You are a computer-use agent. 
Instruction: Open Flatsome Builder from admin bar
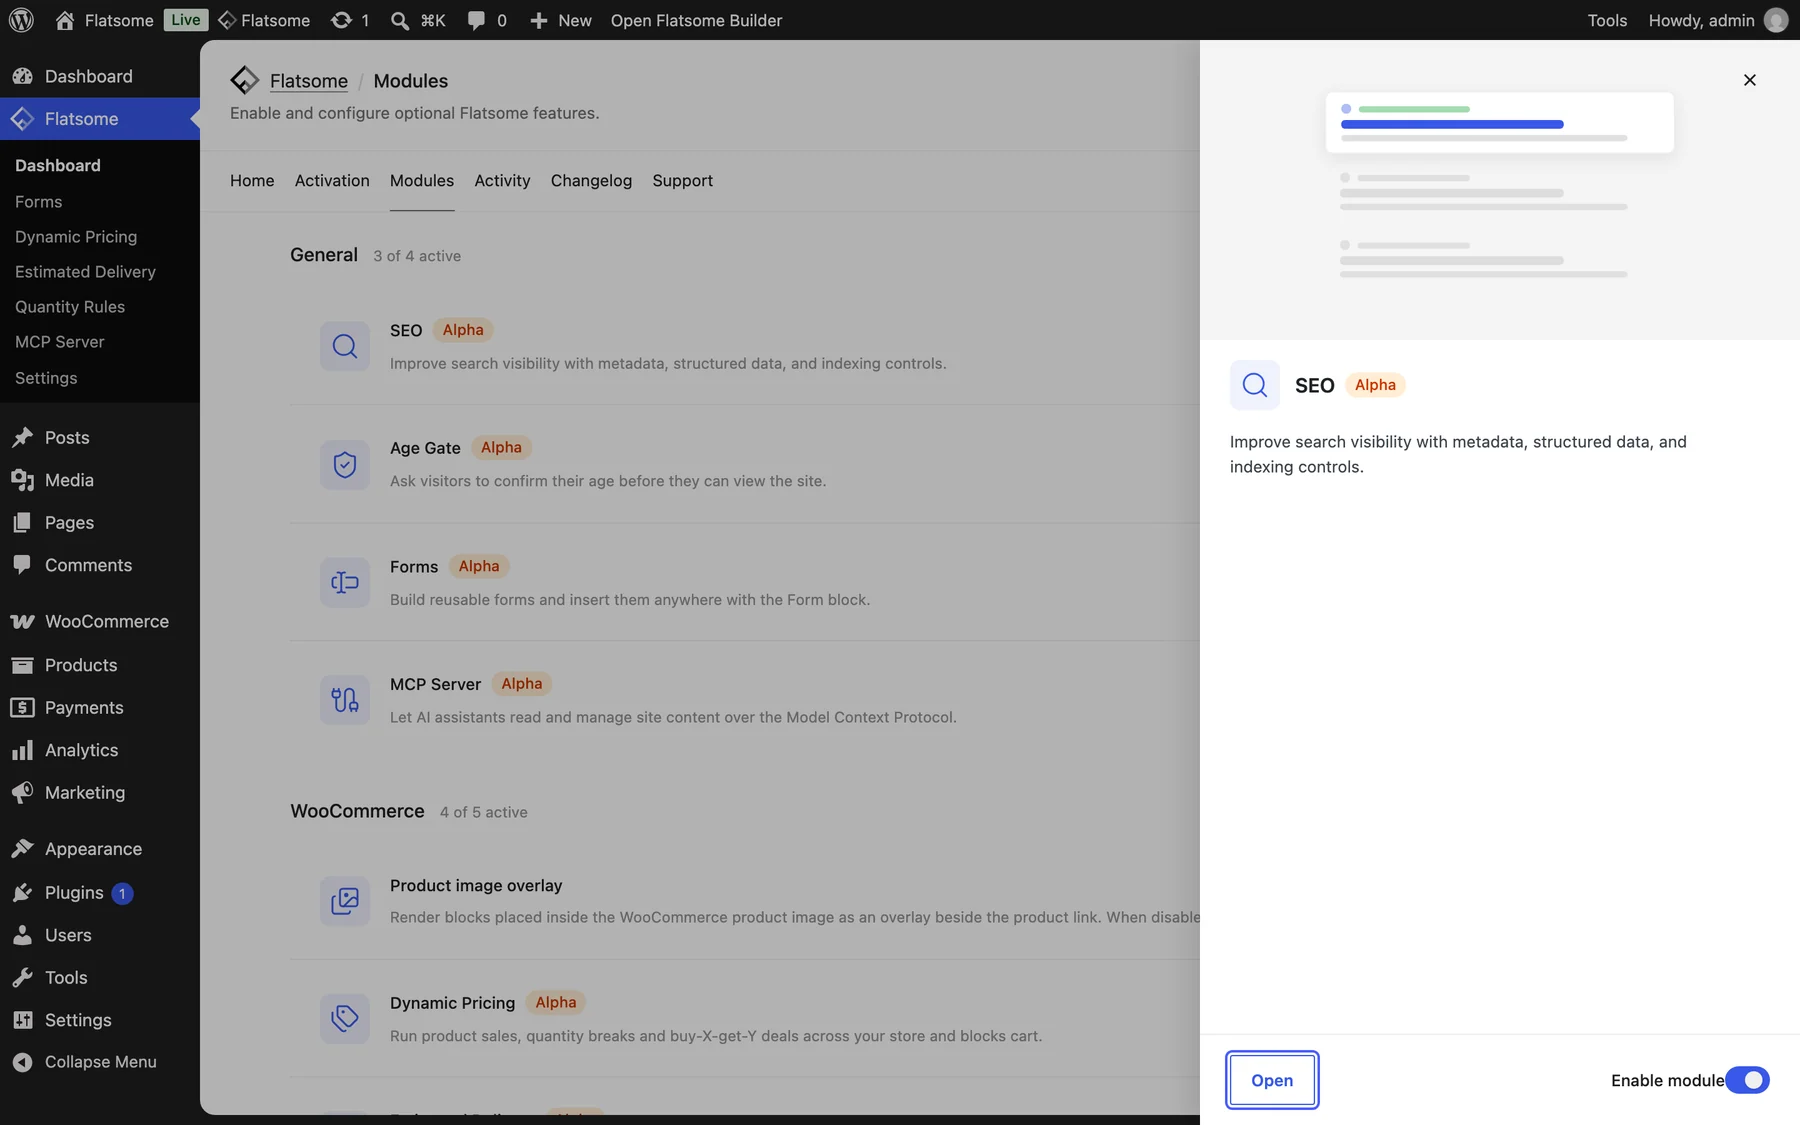696,20
